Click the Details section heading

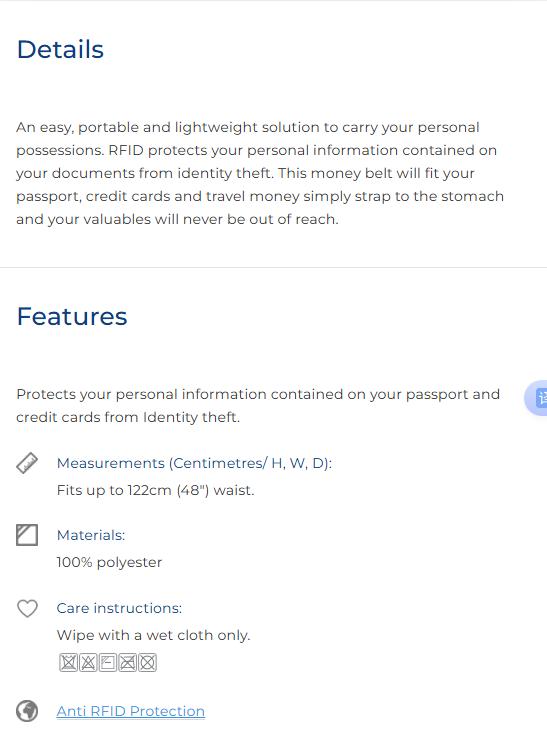(60, 49)
